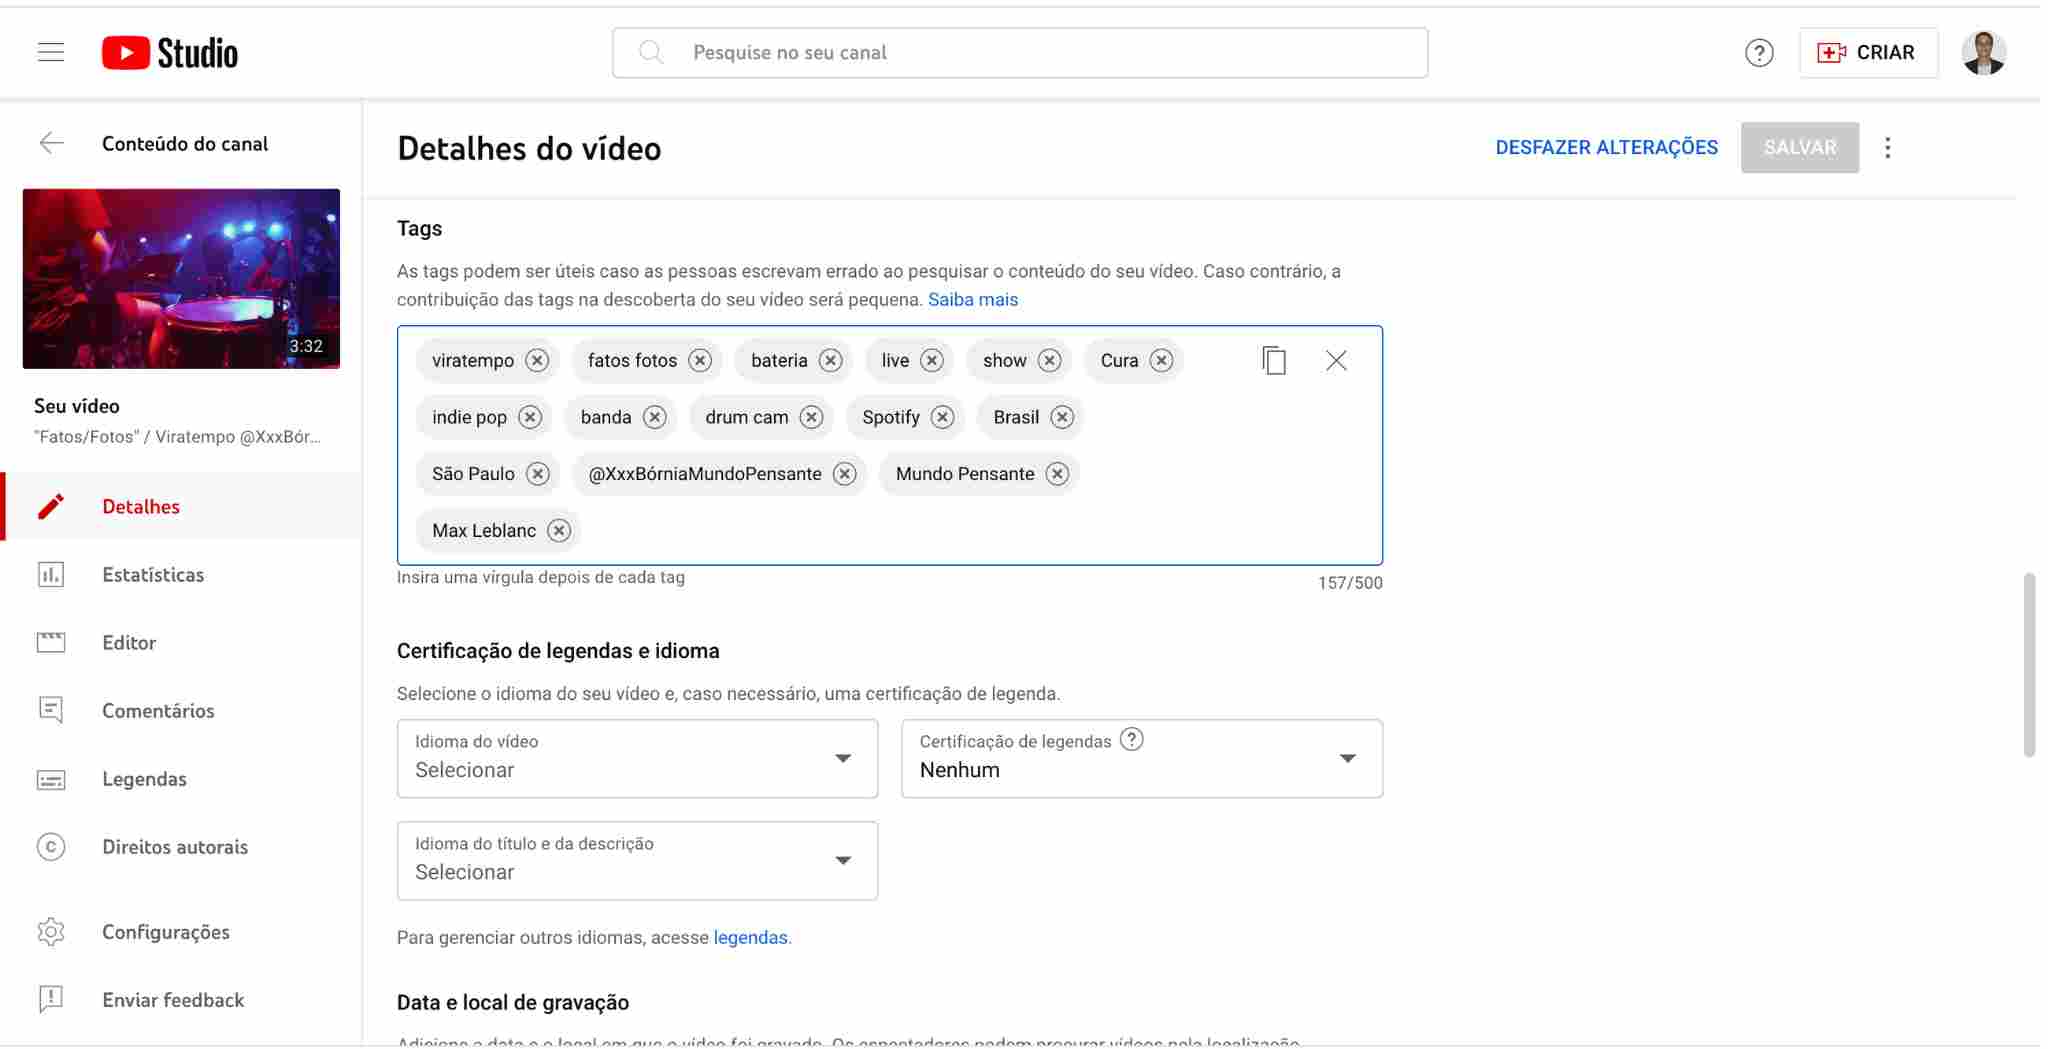Viewport: 2048px width, 1049px height.
Task: Click the Conteúdo do canal link
Action: pos(185,143)
